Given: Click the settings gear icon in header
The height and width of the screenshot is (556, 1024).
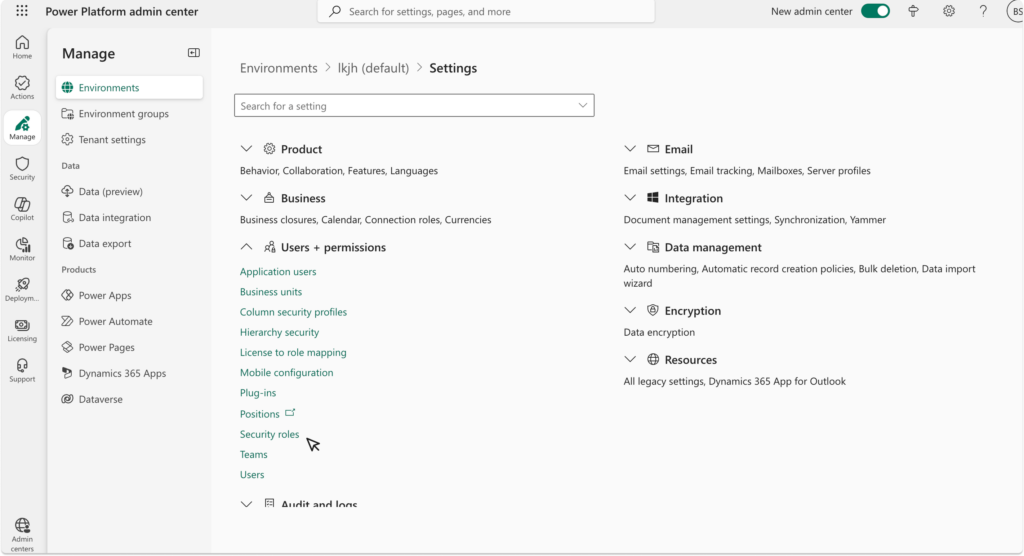Looking at the screenshot, I should click(x=948, y=12).
